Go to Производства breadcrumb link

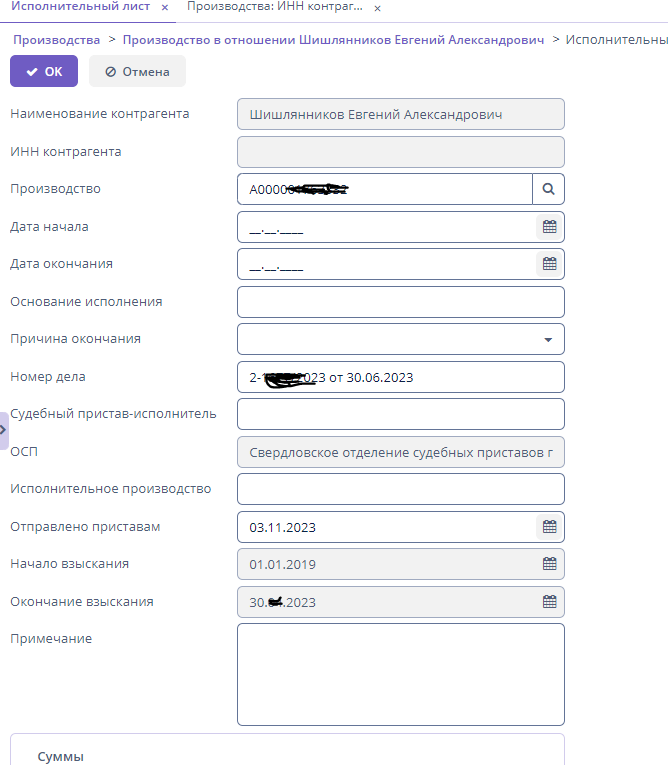(x=56, y=40)
